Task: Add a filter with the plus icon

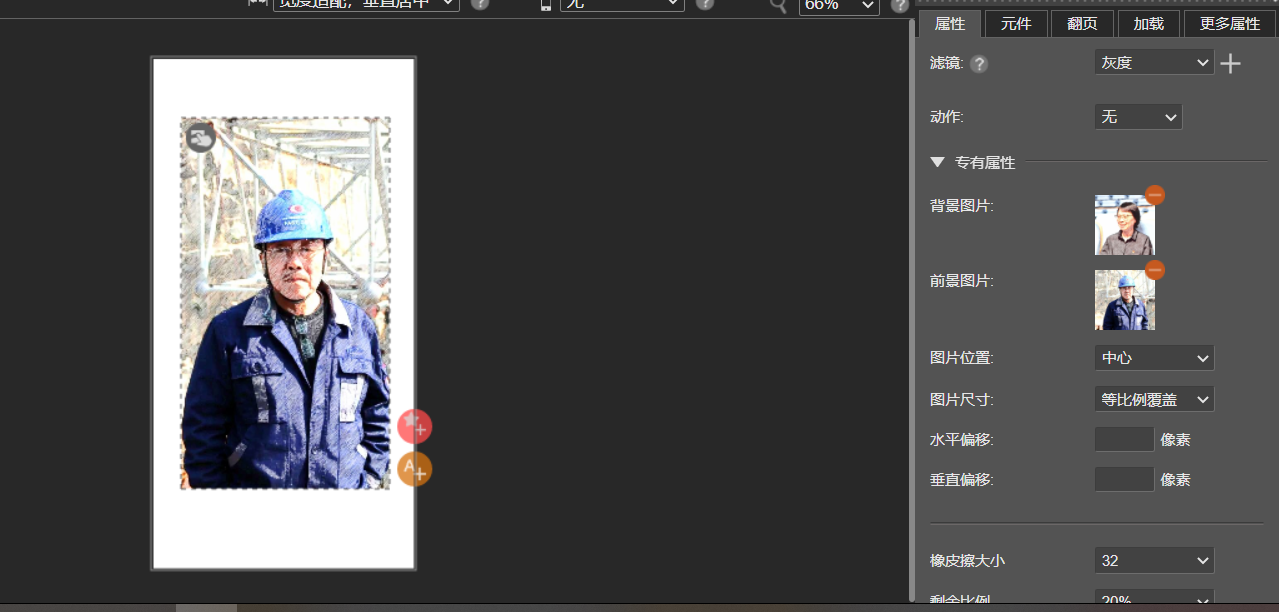Action: [x=1231, y=64]
